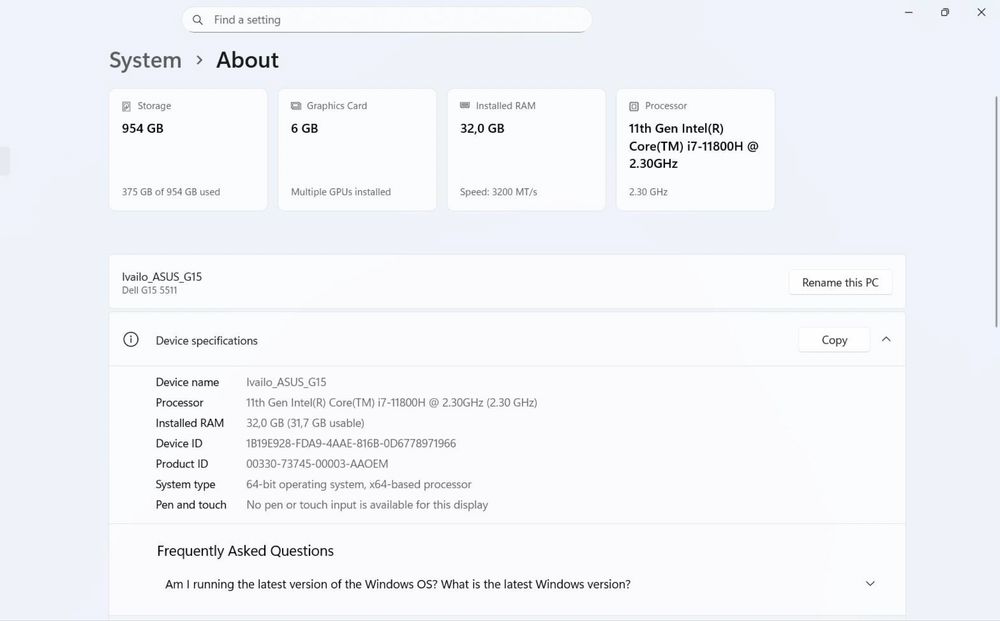Click the vertical scrollbar thumb

tap(996, 210)
